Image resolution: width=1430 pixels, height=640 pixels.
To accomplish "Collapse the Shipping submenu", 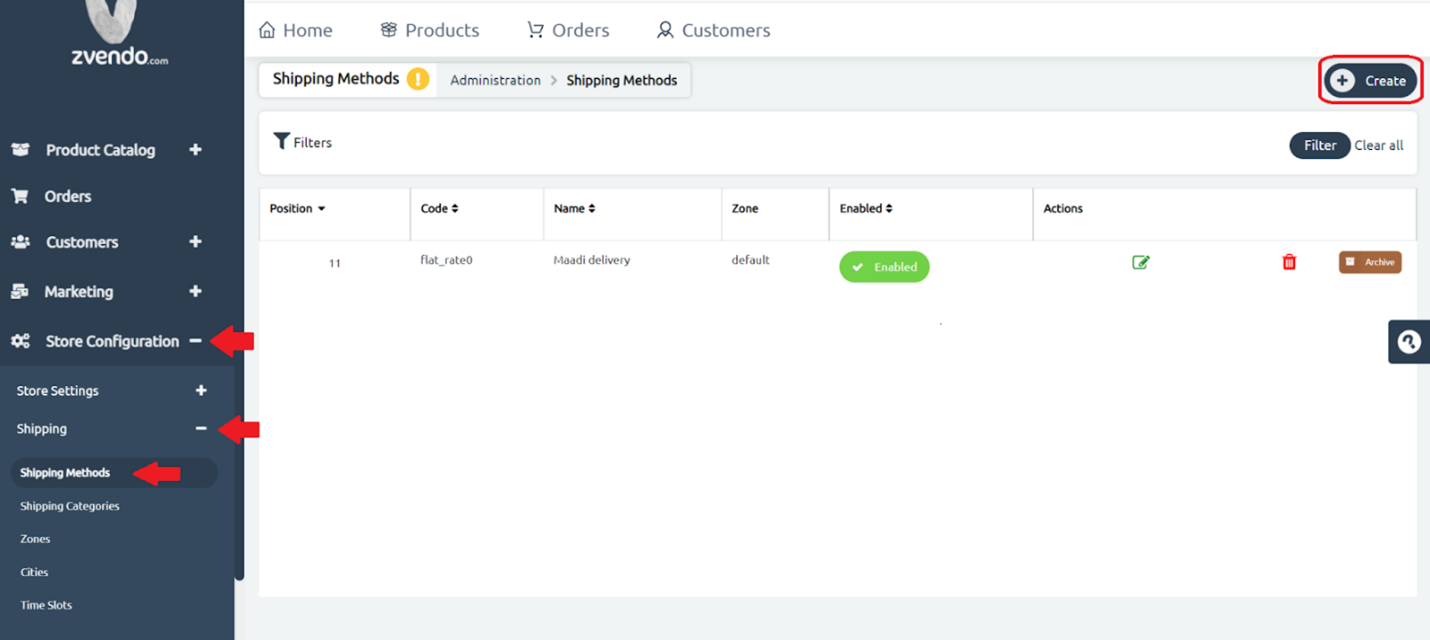I will [x=201, y=429].
